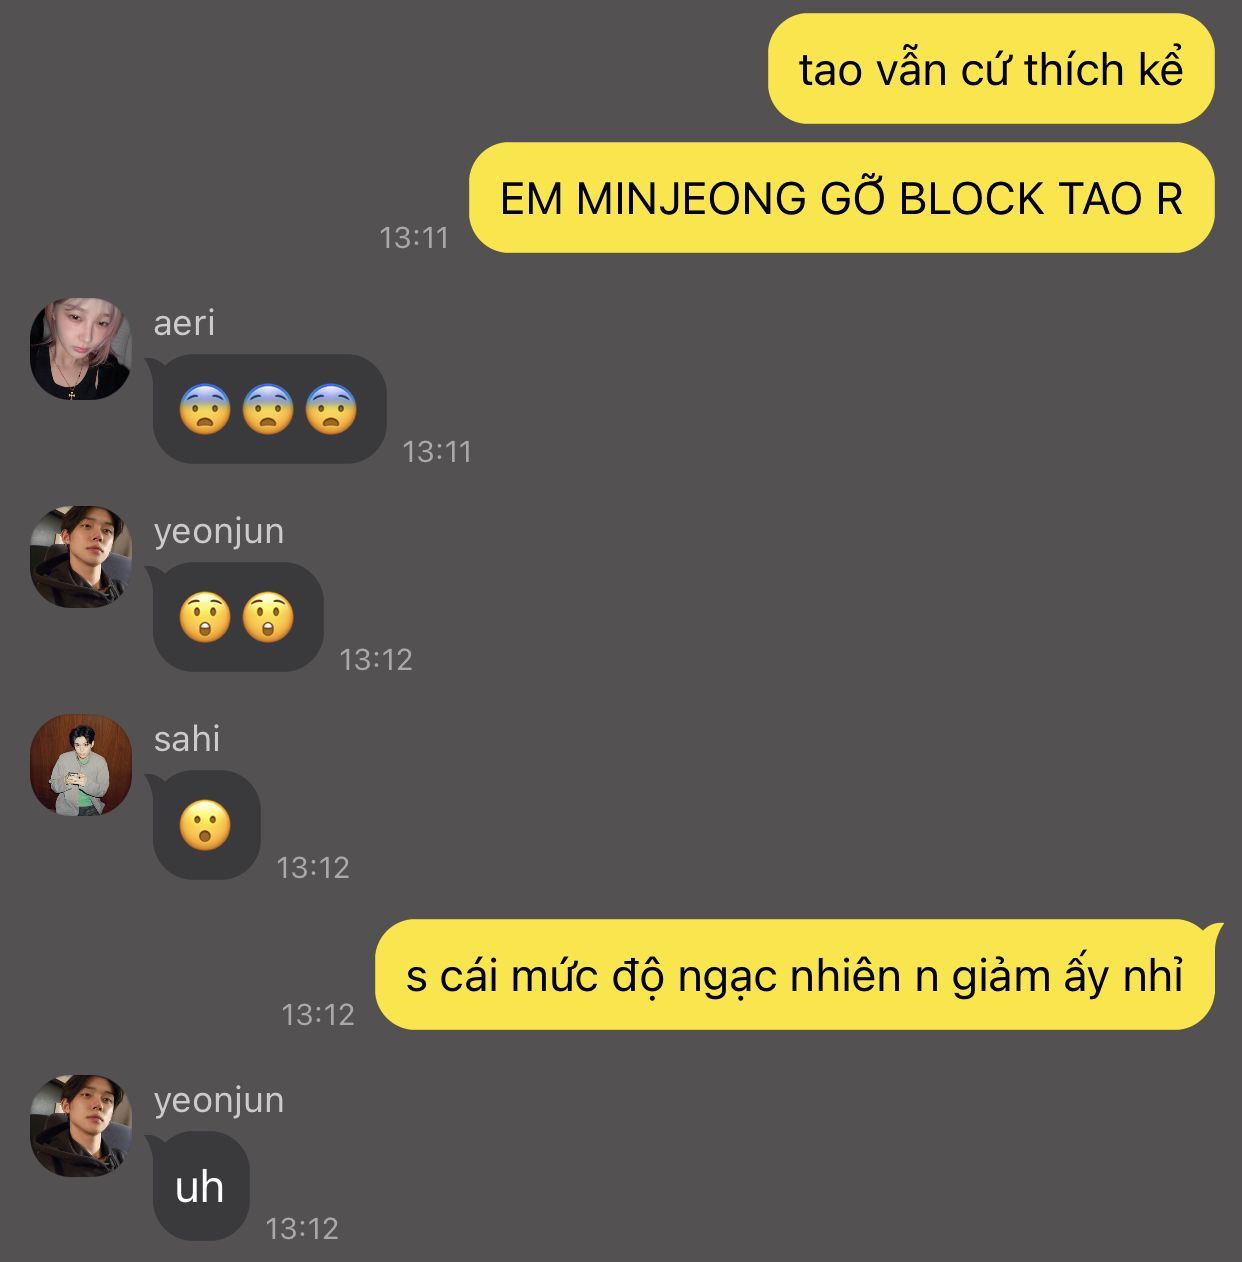Click the last fearful emoji in aeri's message
This screenshot has height=1262, width=1242.
click(x=331, y=409)
